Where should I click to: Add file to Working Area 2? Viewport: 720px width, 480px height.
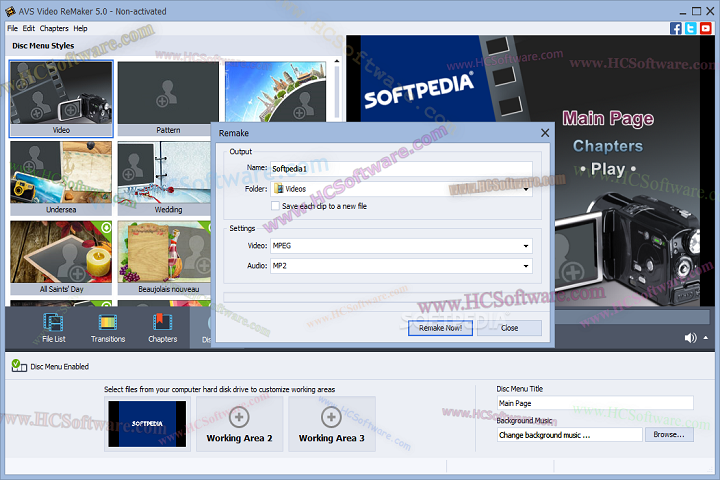point(240,424)
